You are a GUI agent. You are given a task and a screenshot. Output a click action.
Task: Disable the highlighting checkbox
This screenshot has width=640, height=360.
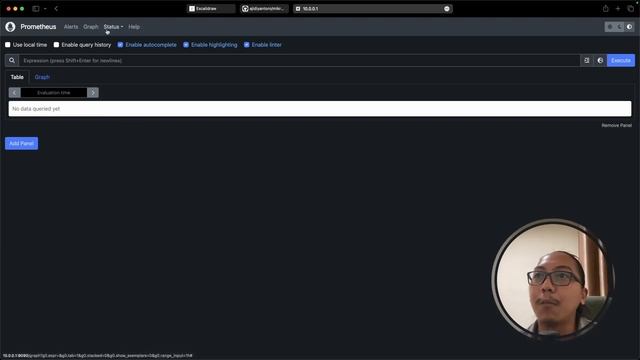tap(186, 44)
